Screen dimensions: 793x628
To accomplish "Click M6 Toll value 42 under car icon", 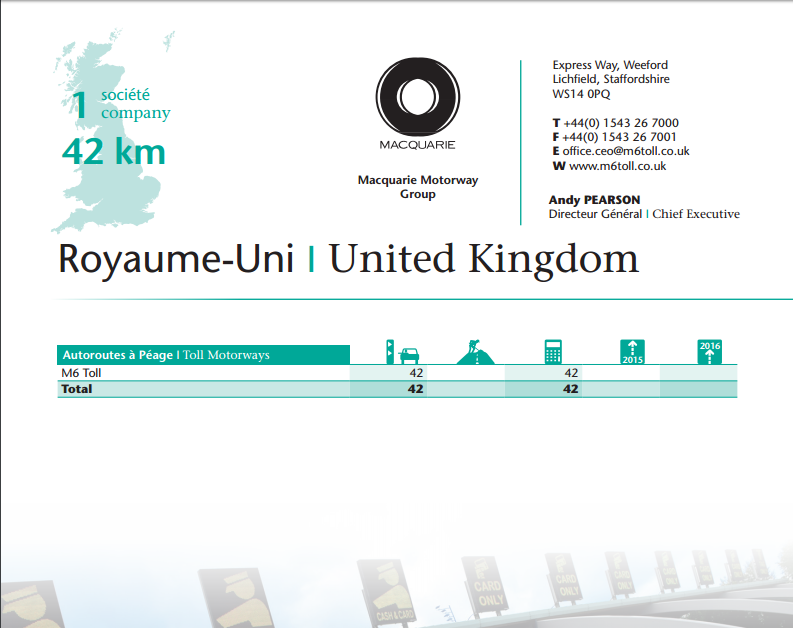I will click(416, 373).
